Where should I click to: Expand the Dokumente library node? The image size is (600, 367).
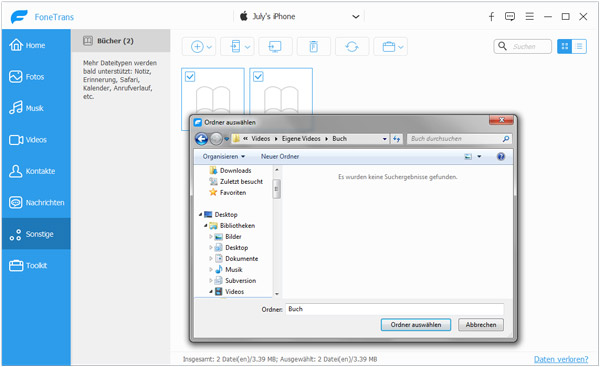211,258
